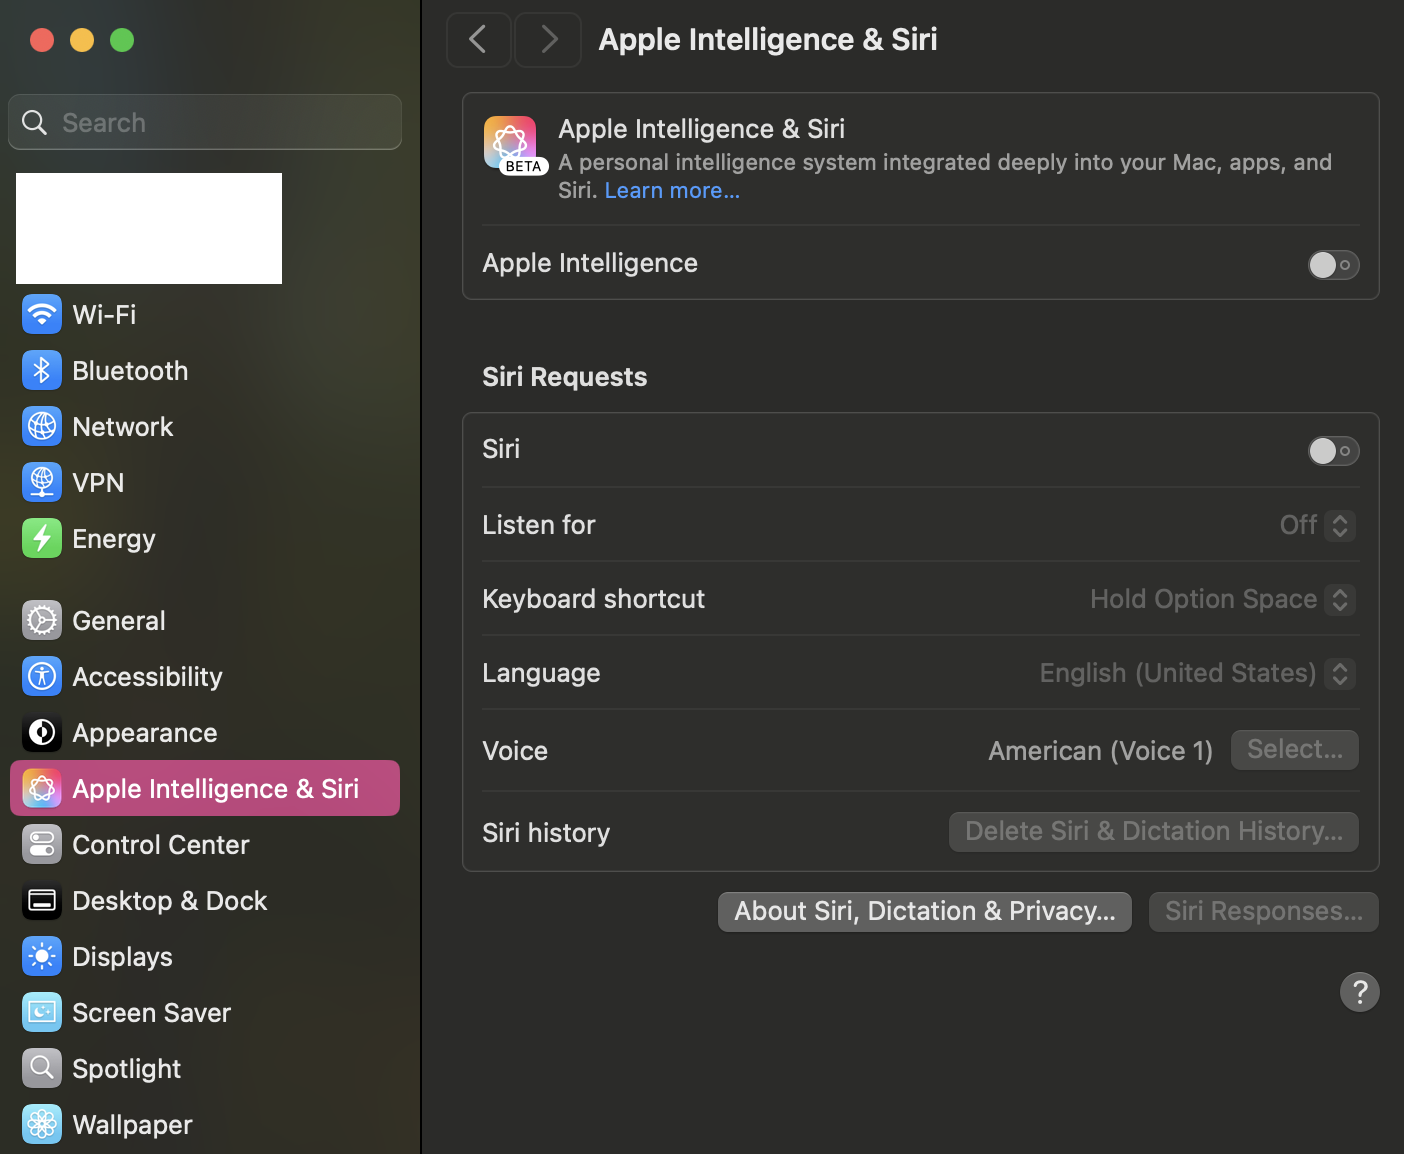Open About Siri, Dictation & Privacy
The height and width of the screenshot is (1154, 1404).
pyautogui.click(x=925, y=912)
